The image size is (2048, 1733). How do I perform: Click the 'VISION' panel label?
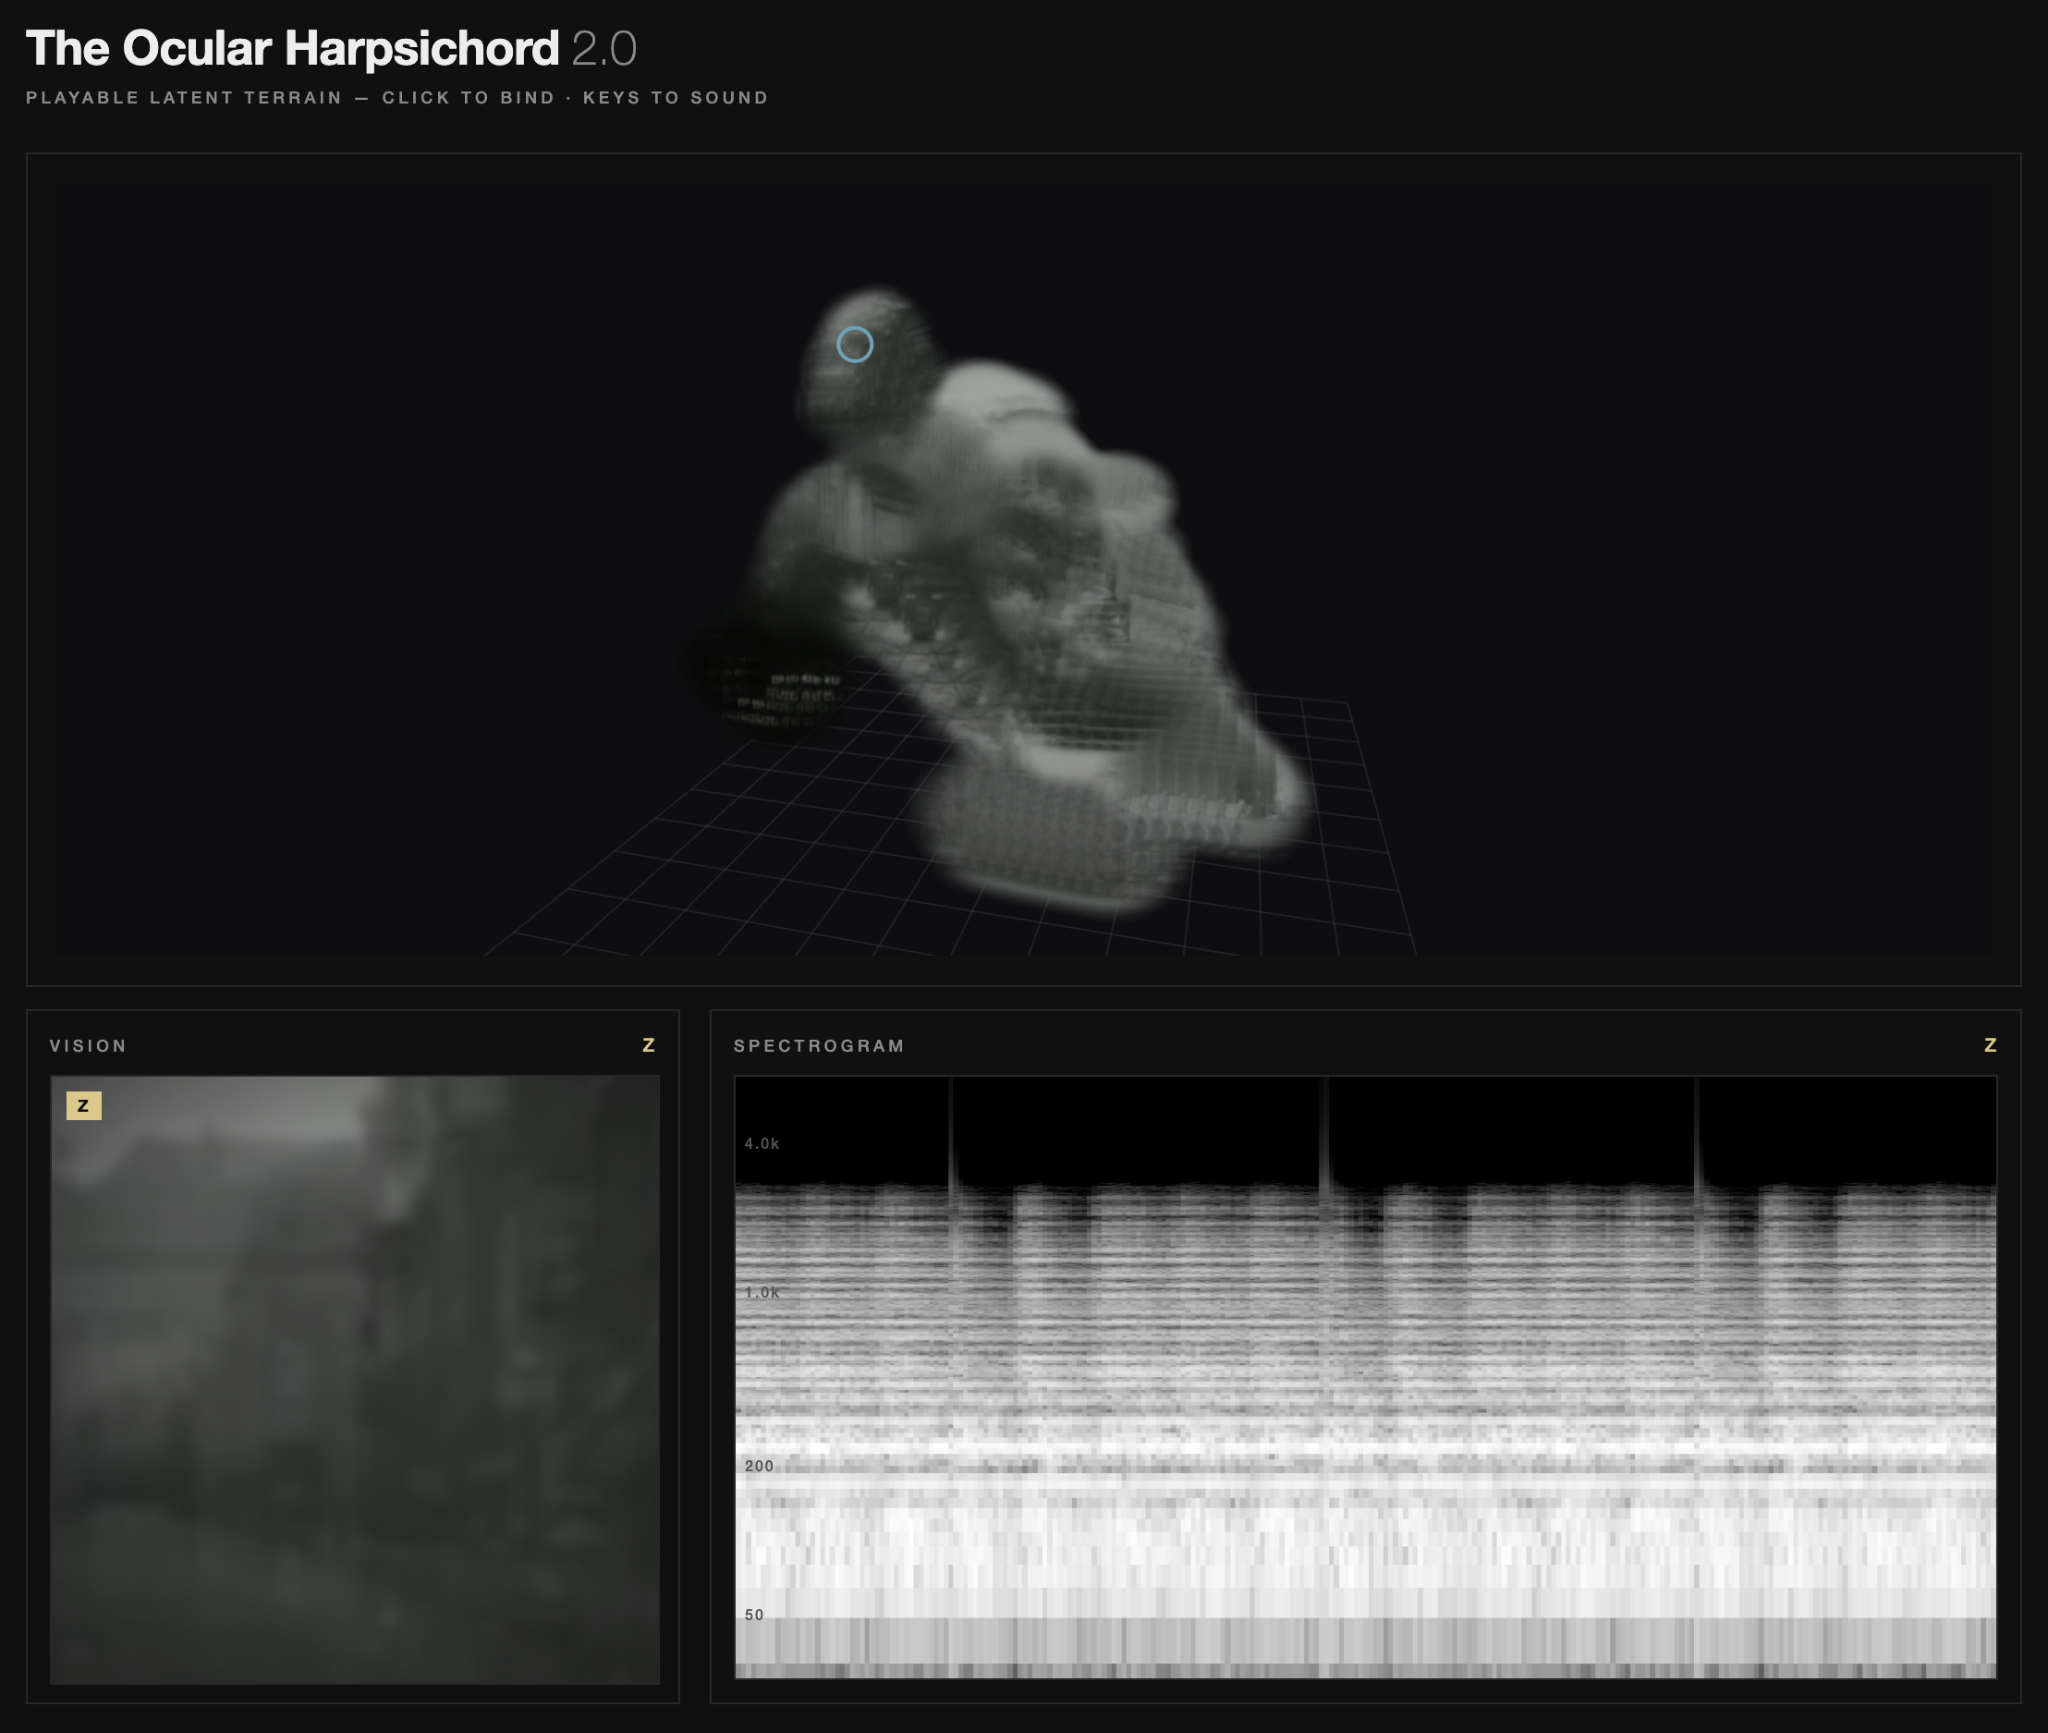coord(88,1046)
